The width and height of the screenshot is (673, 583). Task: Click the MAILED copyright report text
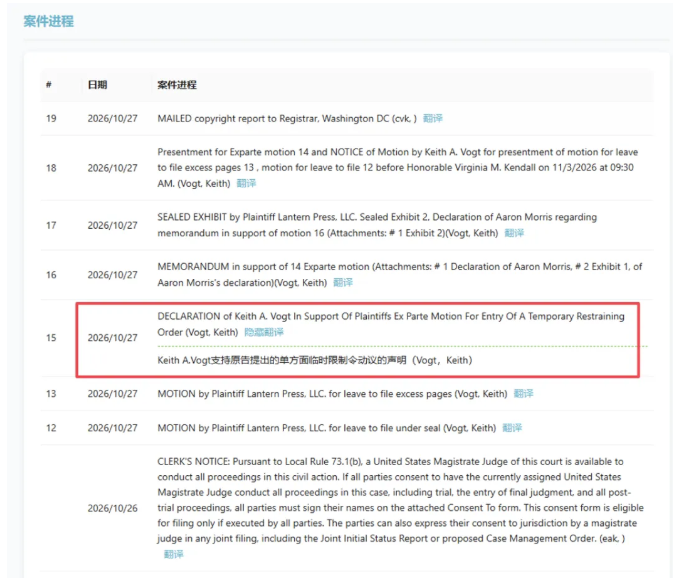[287, 118]
